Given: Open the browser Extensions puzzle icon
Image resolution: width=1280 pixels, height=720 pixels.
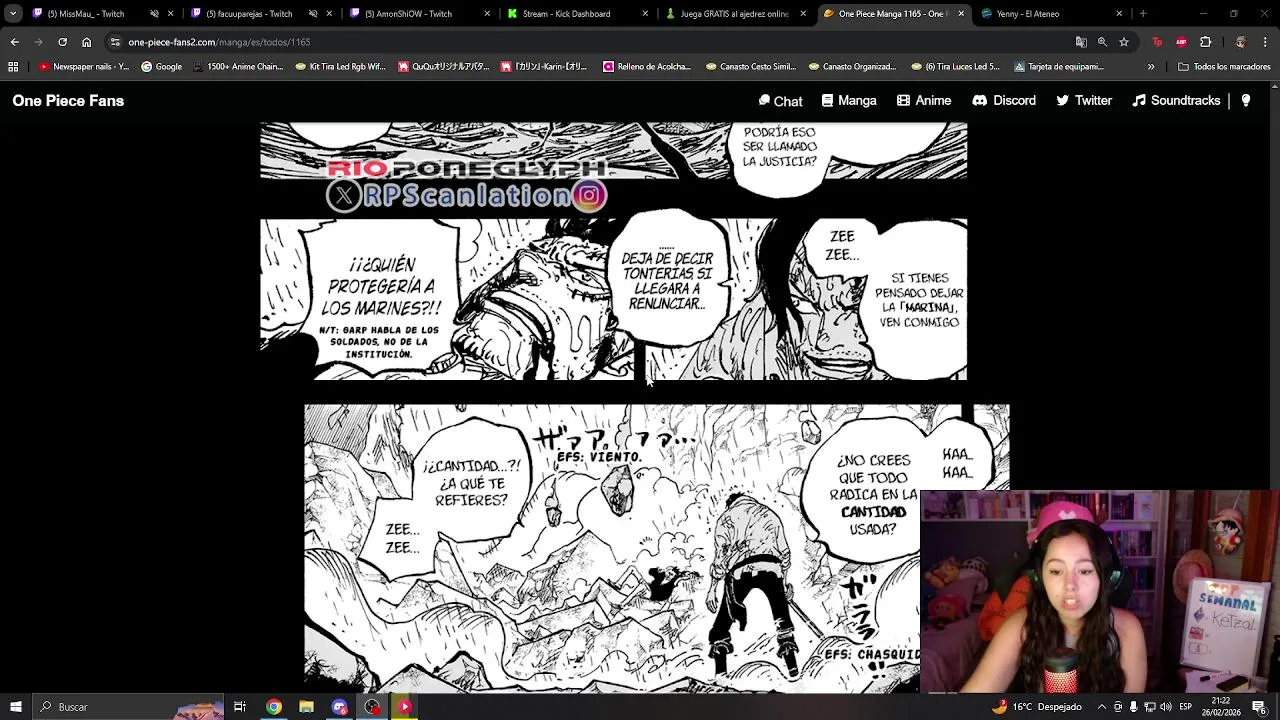Looking at the screenshot, I should 1205,42.
